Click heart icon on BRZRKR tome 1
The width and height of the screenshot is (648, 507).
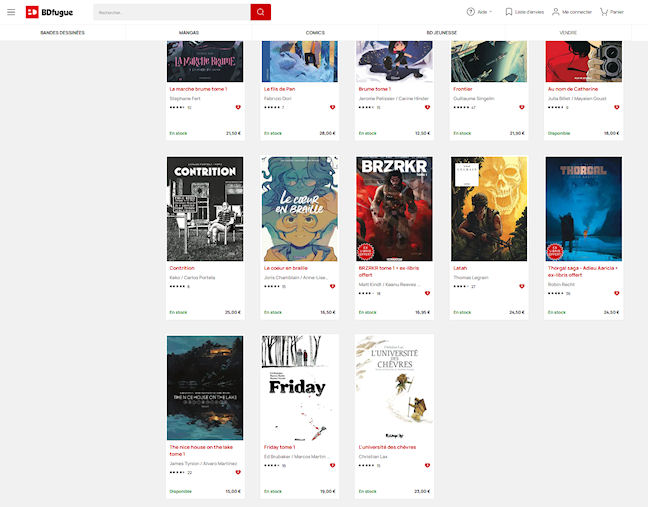(427, 293)
